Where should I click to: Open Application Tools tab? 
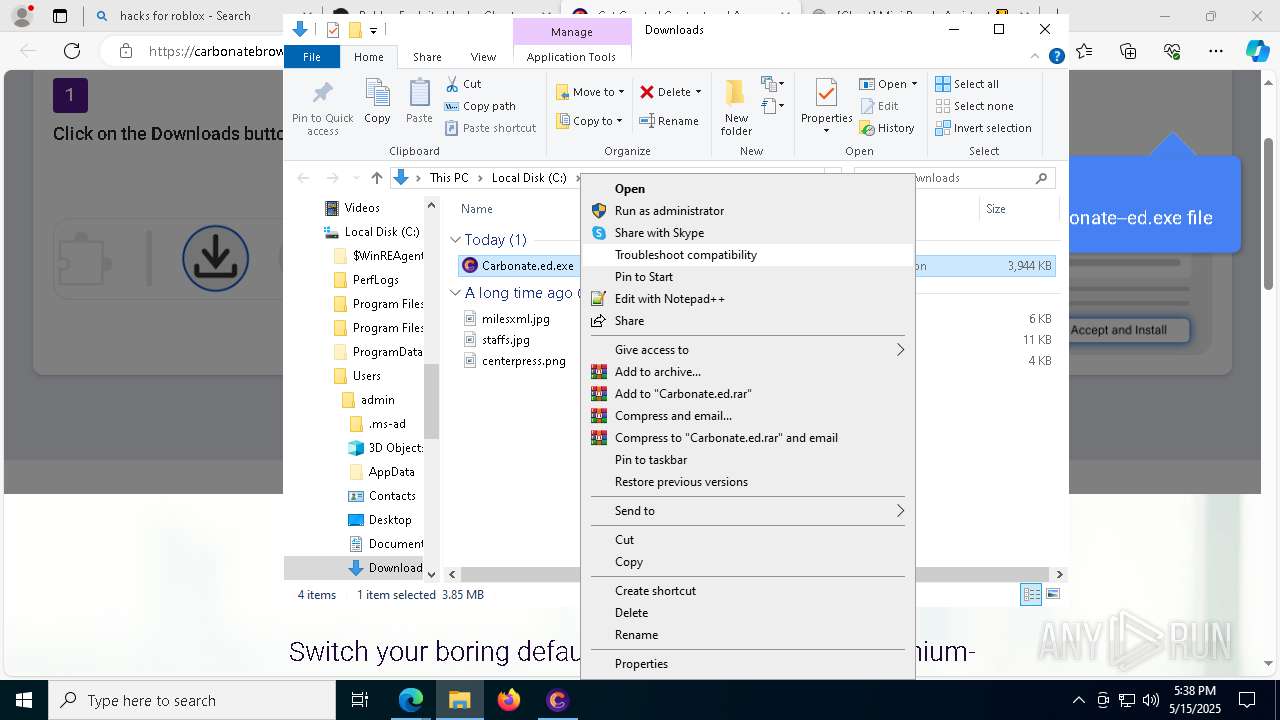click(x=571, y=57)
